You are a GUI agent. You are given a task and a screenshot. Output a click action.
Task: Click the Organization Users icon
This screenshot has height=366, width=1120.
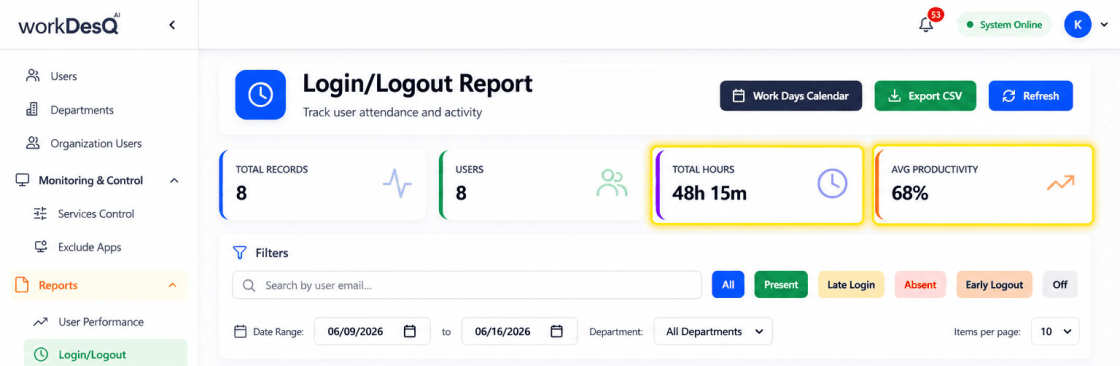pyautogui.click(x=32, y=143)
